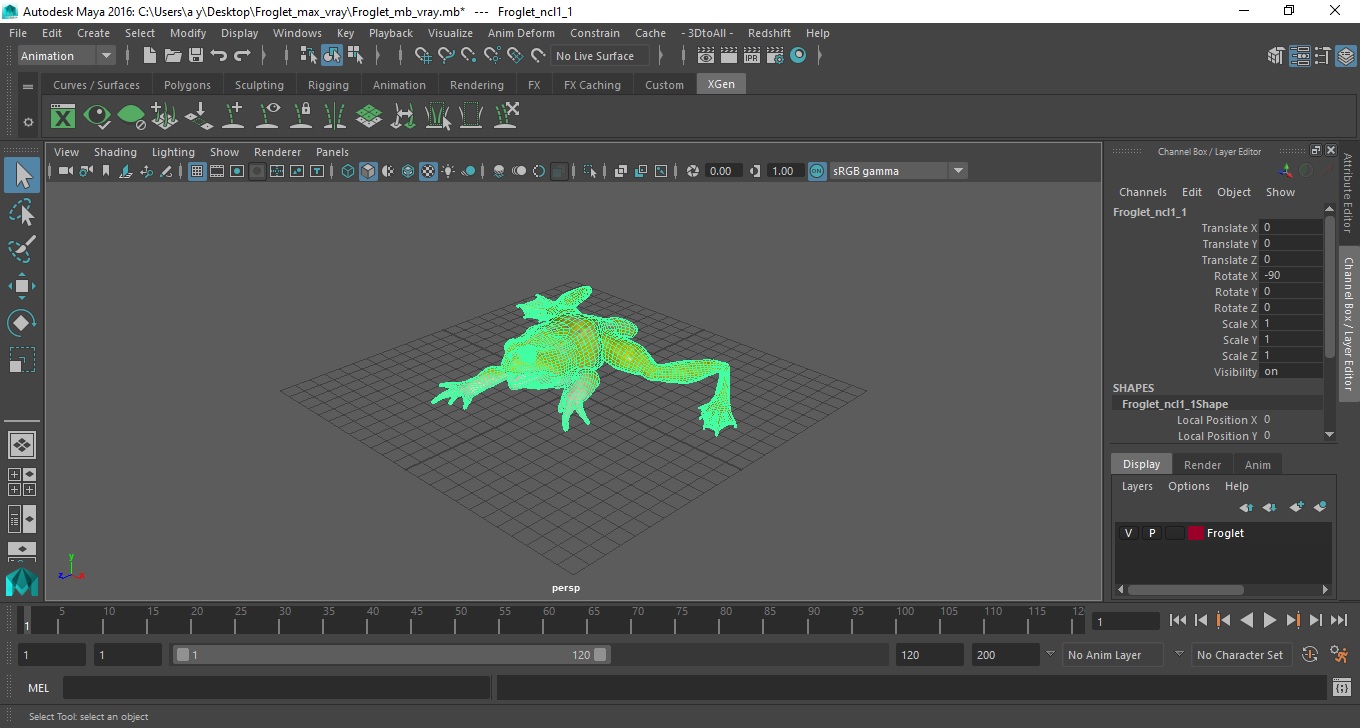1360x728 pixels.
Task: Open the XGen window icon on shelf
Action: coord(63,117)
